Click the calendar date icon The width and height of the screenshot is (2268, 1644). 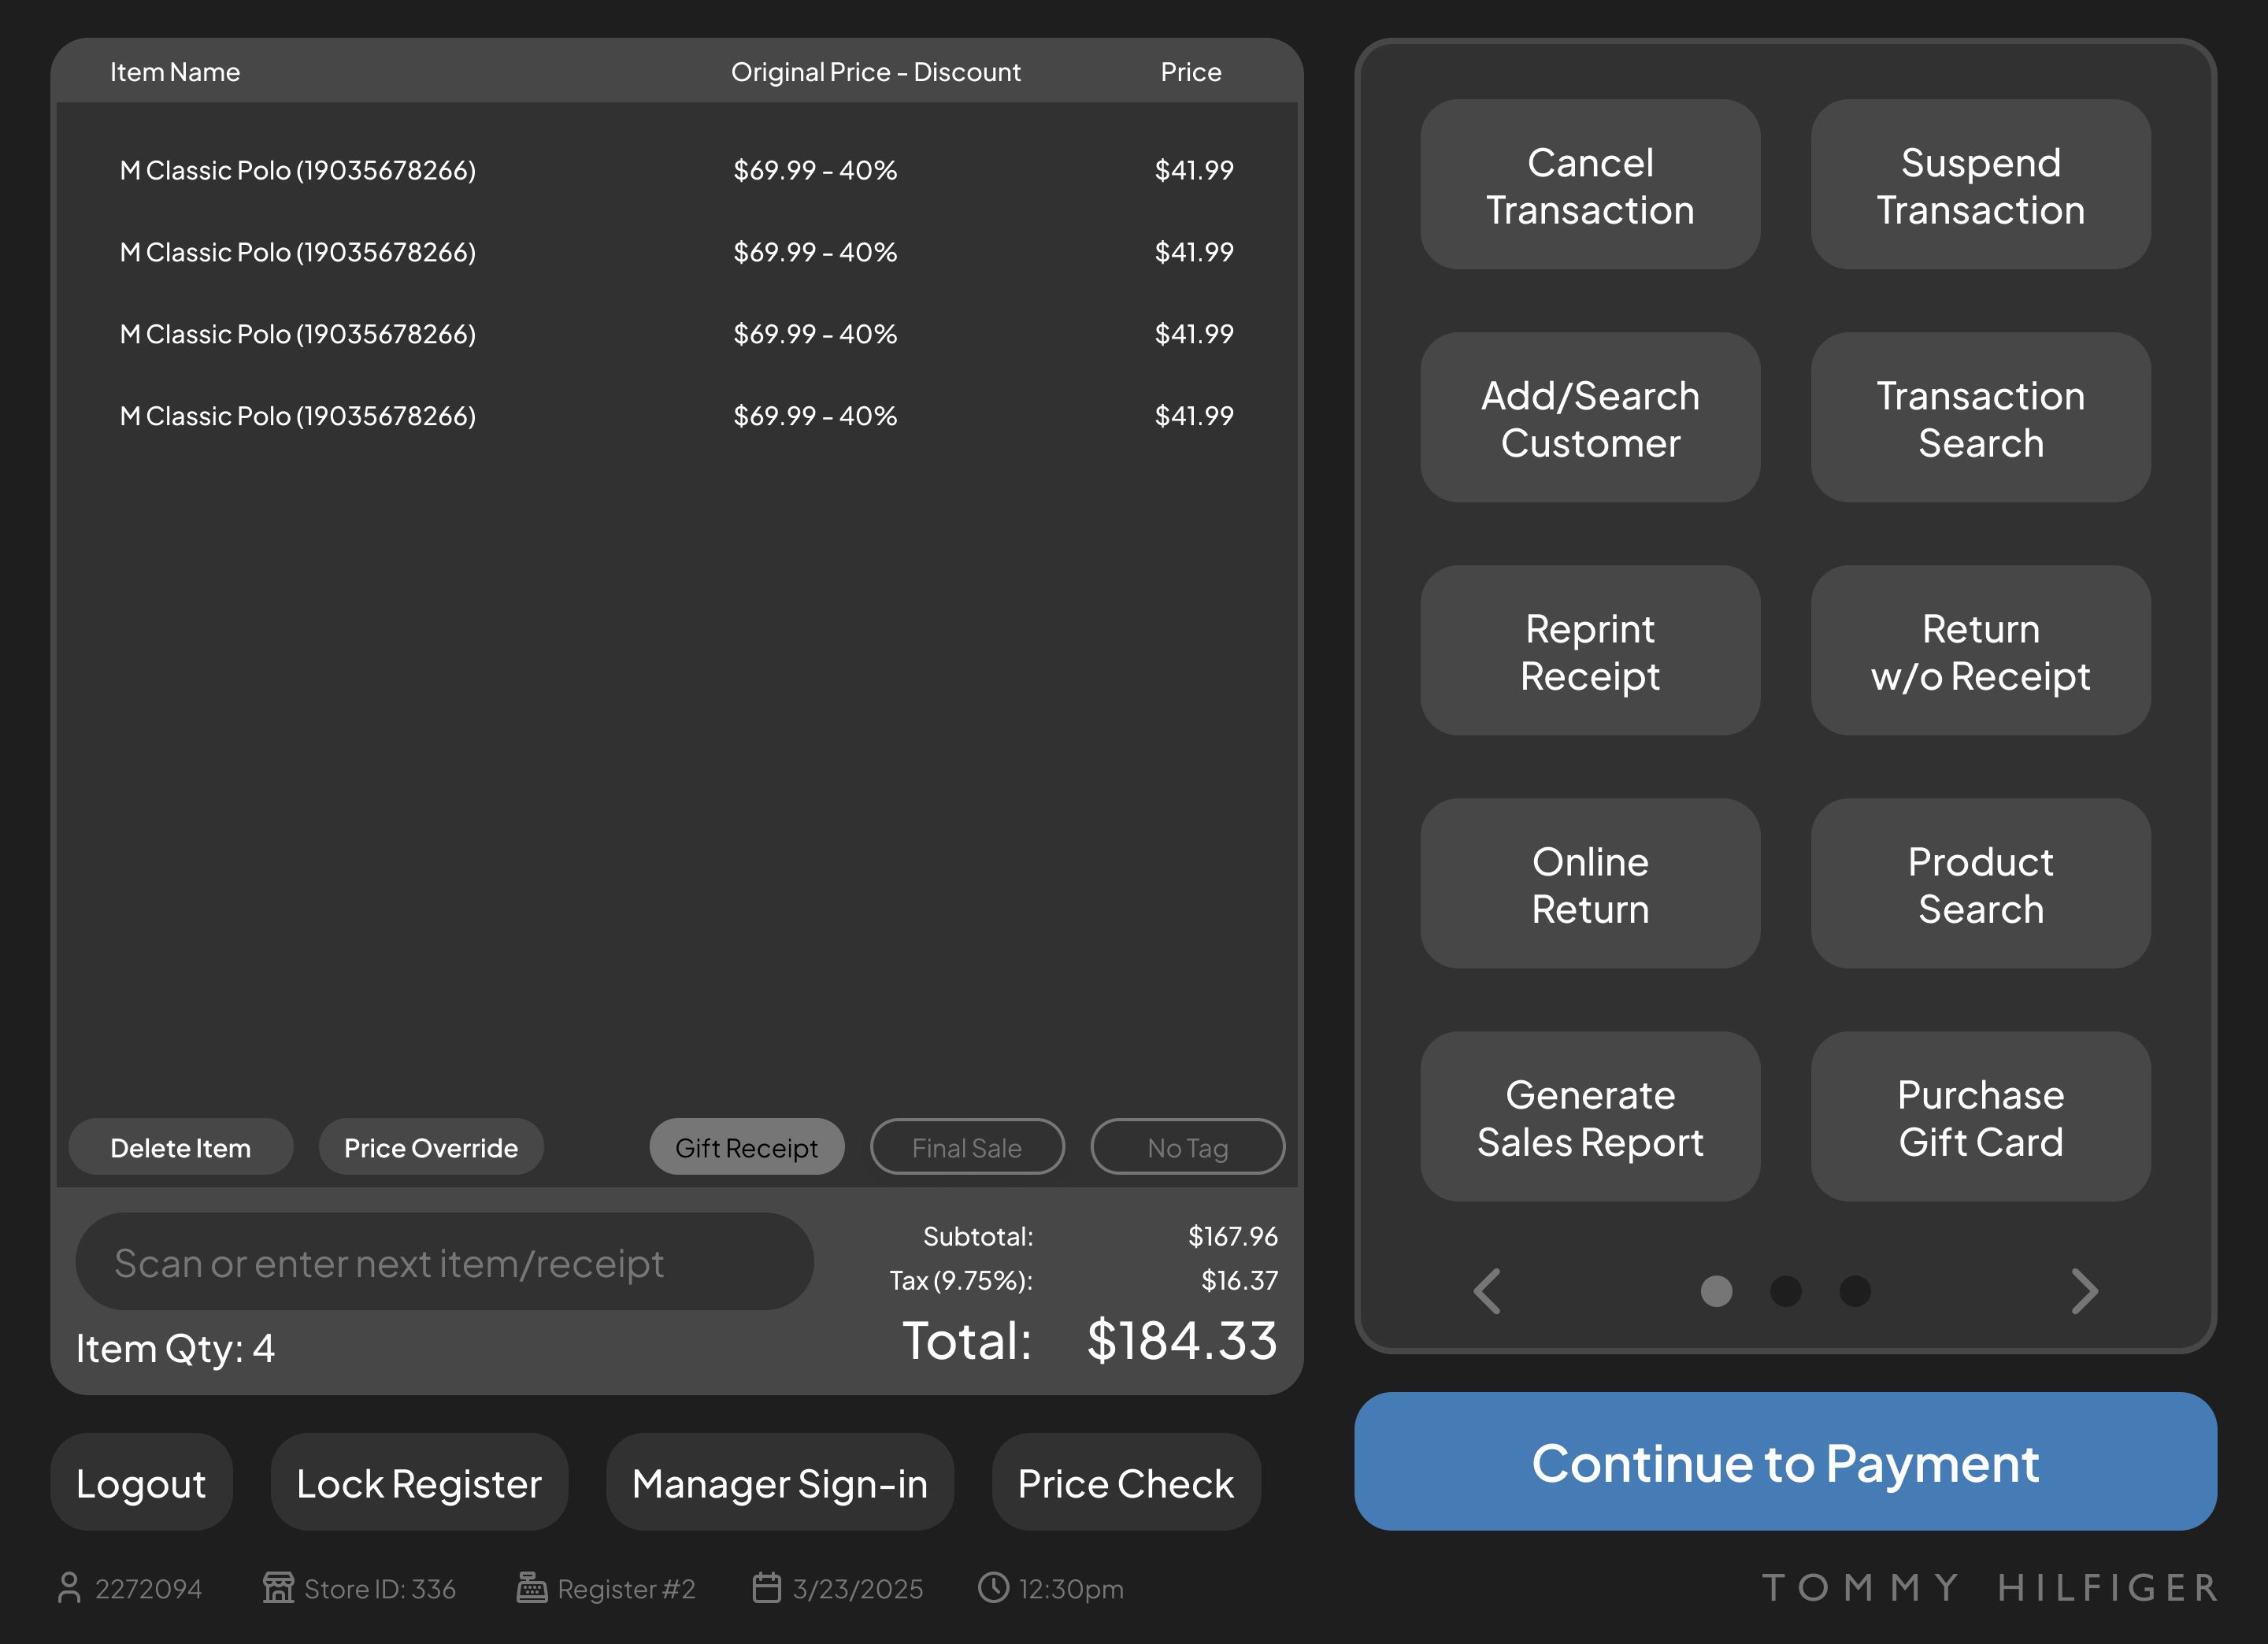click(767, 1588)
